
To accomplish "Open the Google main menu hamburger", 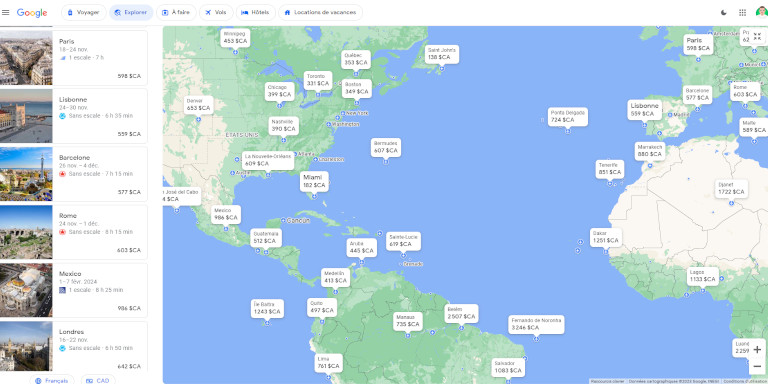I will 5,13.
